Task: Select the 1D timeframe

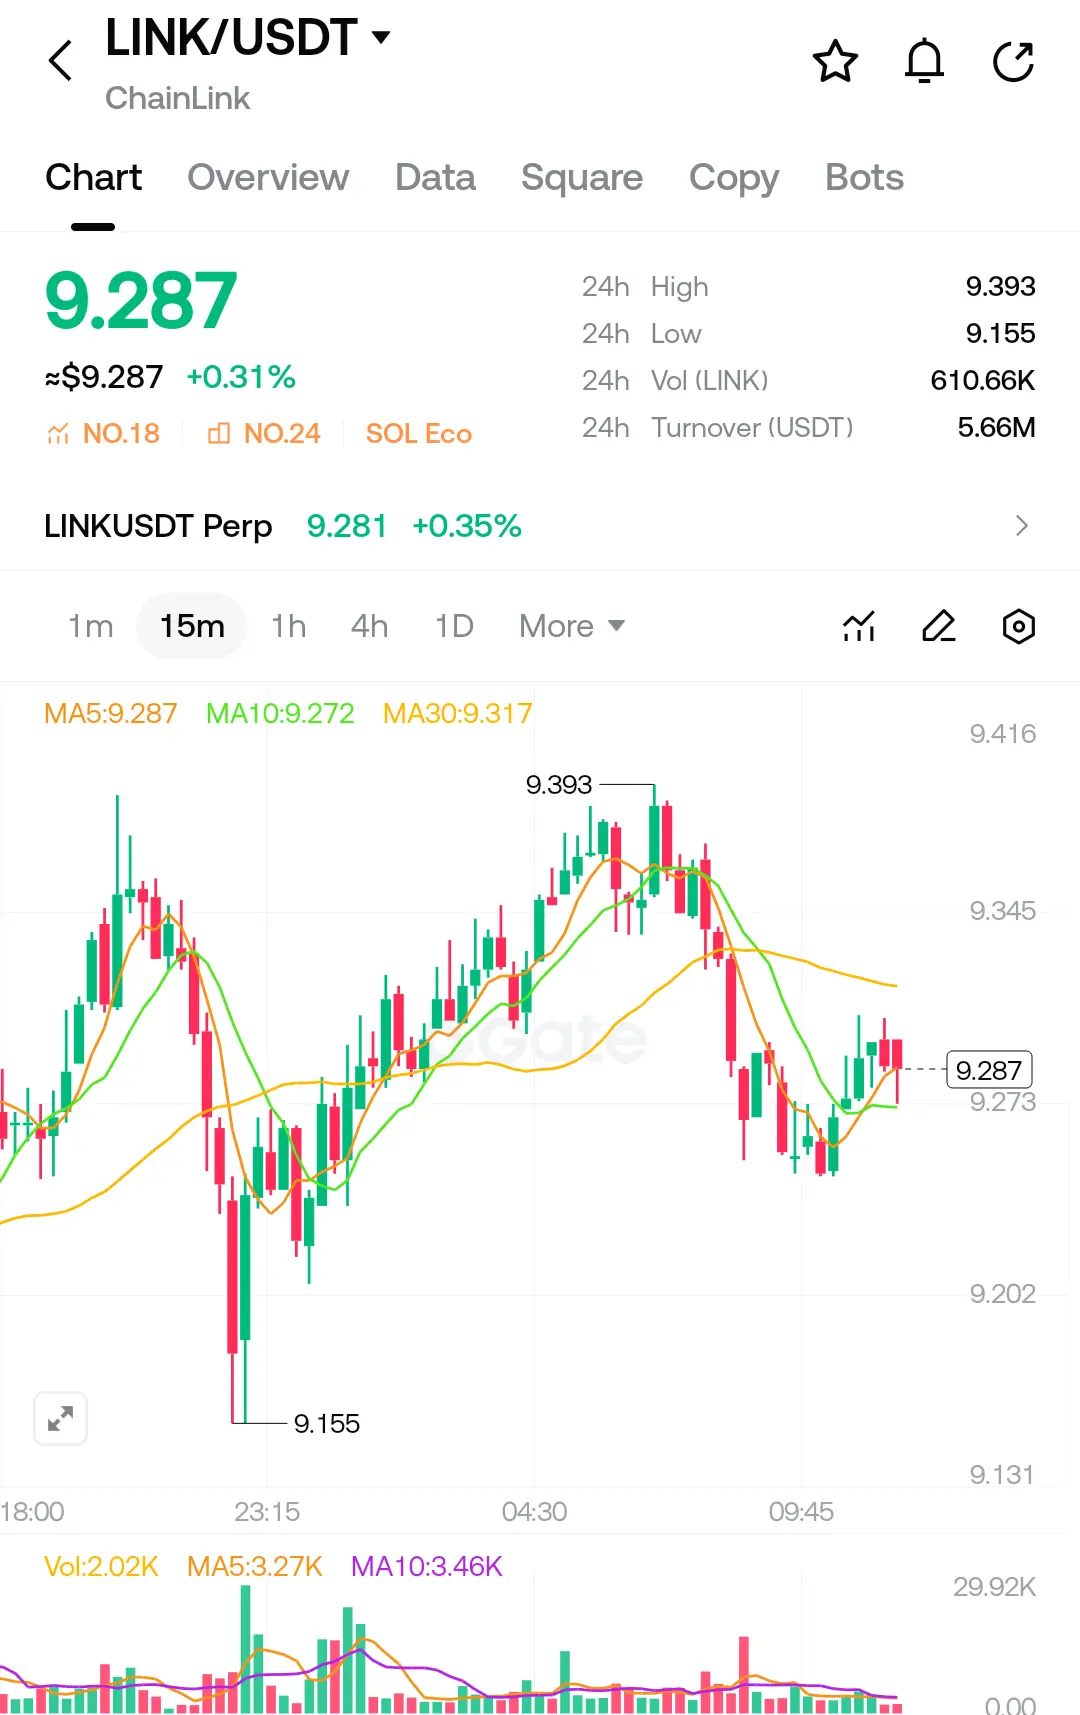Action: click(x=454, y=626)
